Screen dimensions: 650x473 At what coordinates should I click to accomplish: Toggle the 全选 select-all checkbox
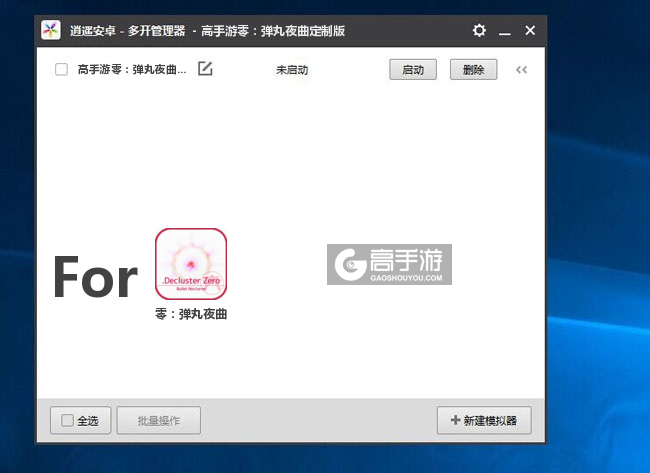(67, 420)
